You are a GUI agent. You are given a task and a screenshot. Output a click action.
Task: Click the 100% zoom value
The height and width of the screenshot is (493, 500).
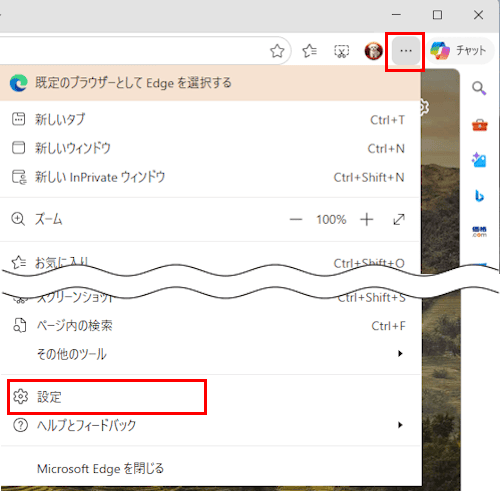point(331,220)
